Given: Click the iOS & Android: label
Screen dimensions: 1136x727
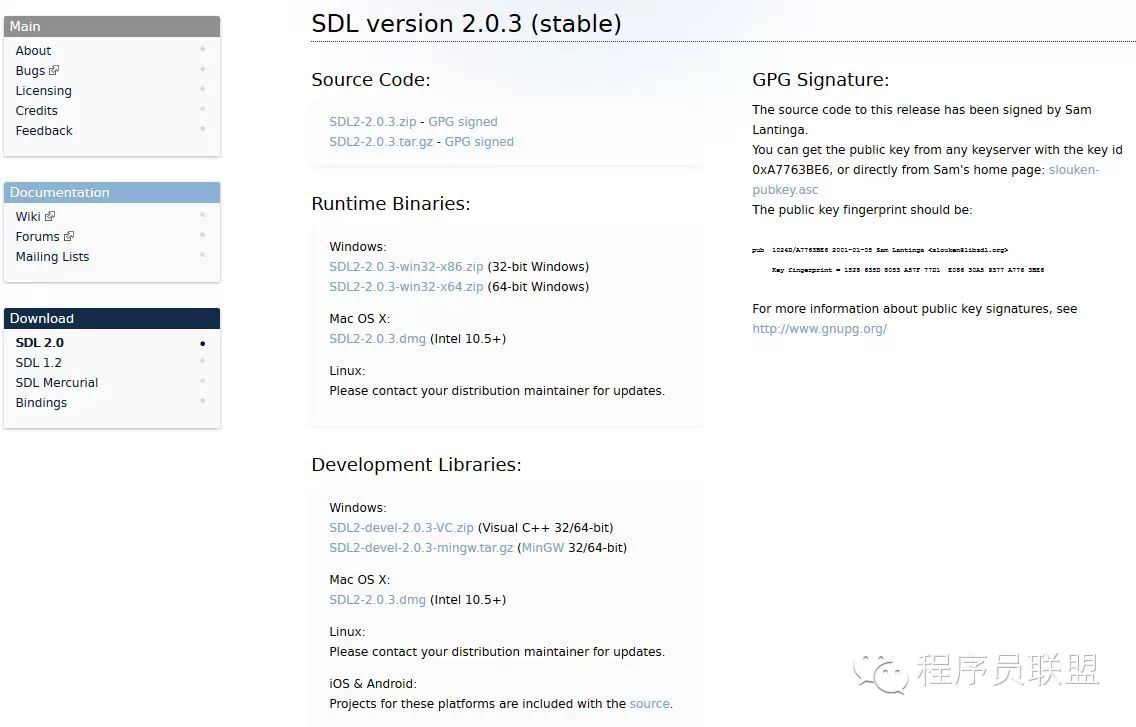Looking at the screenshot, I should click(373, 684).
